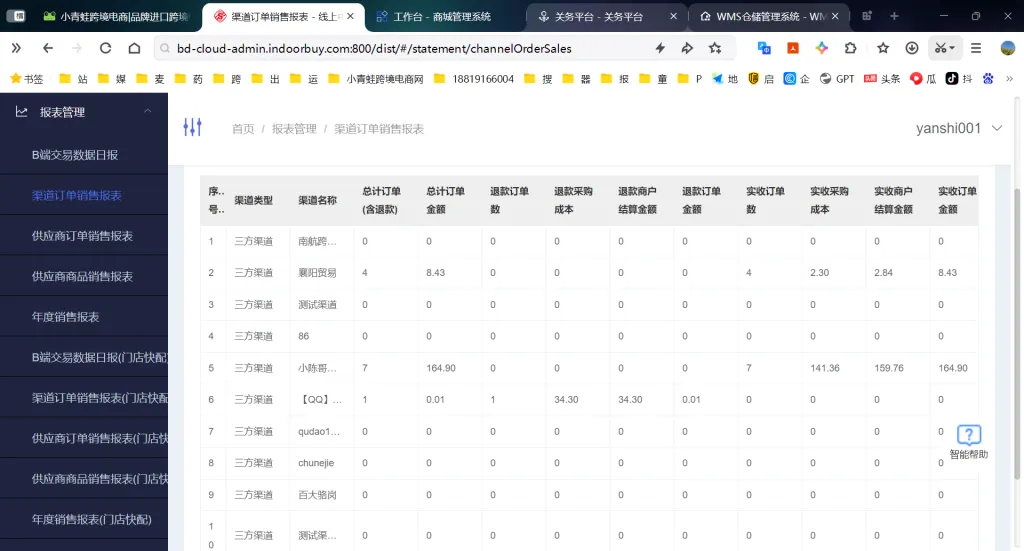
Task: Close the 渠道订单销售报表 browser tab
Action: [x=351, y=16]
